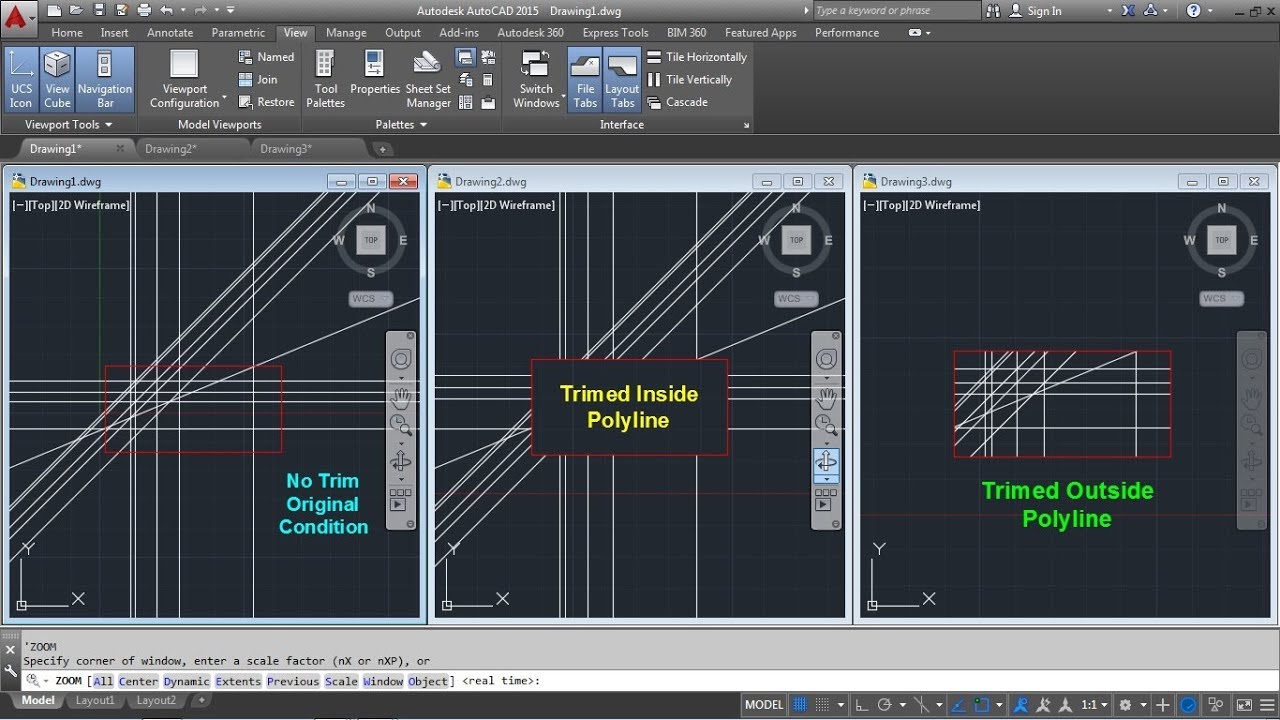Open the Autodesk Exchange X icon
This screenshot has width=1280, height=720.
click(x=1128, y=11)
